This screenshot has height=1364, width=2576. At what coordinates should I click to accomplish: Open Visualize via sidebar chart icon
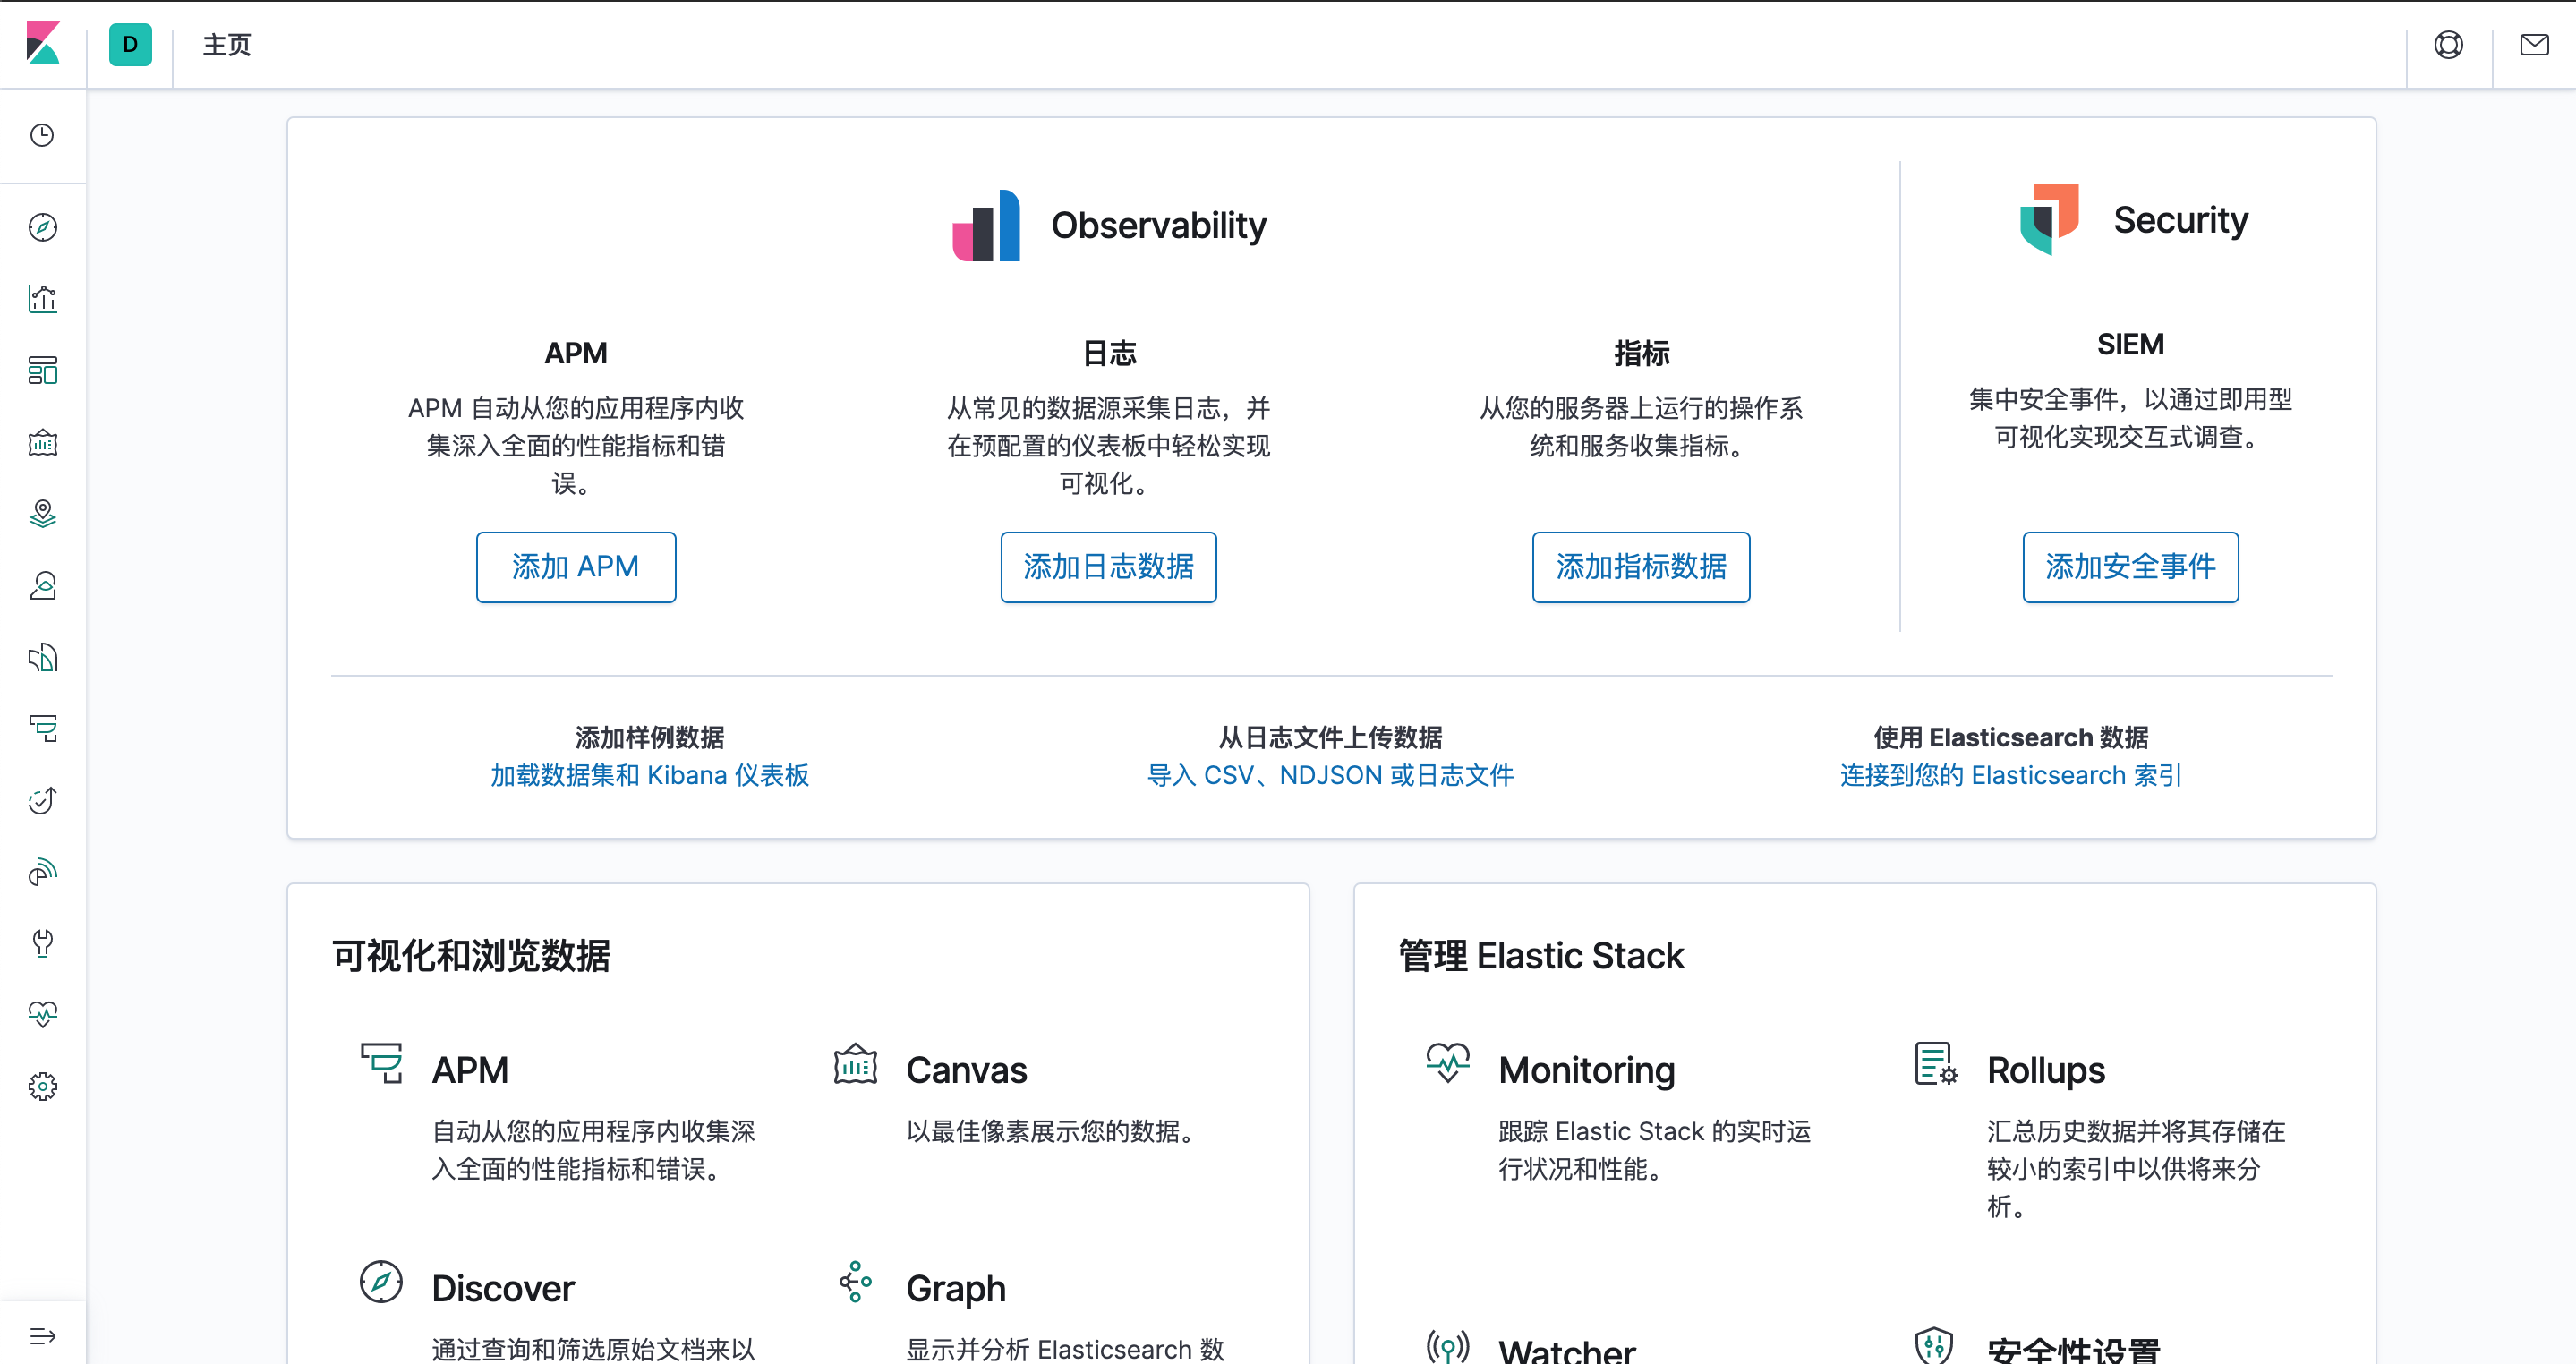point(42,299)
